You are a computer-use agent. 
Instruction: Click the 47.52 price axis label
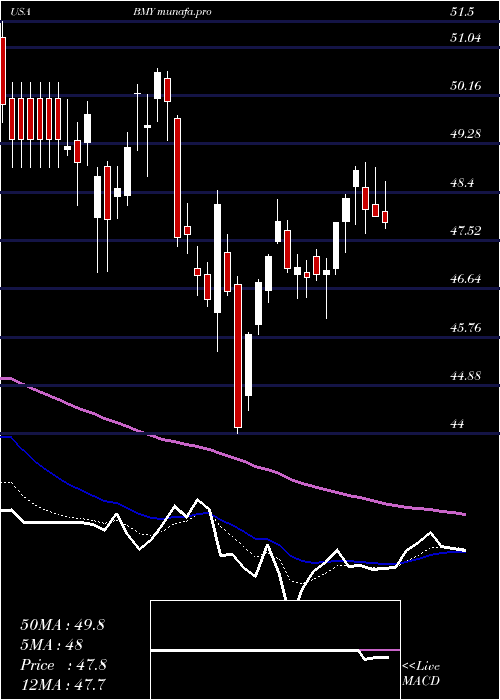coord(465,231)
